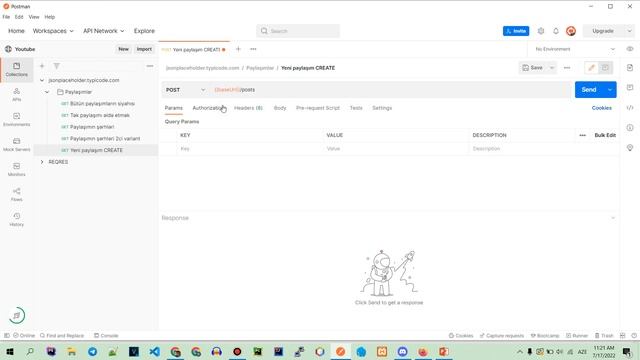Click the Invite button
This screenshot has height=360, width=640.
[x=516, y=31]
